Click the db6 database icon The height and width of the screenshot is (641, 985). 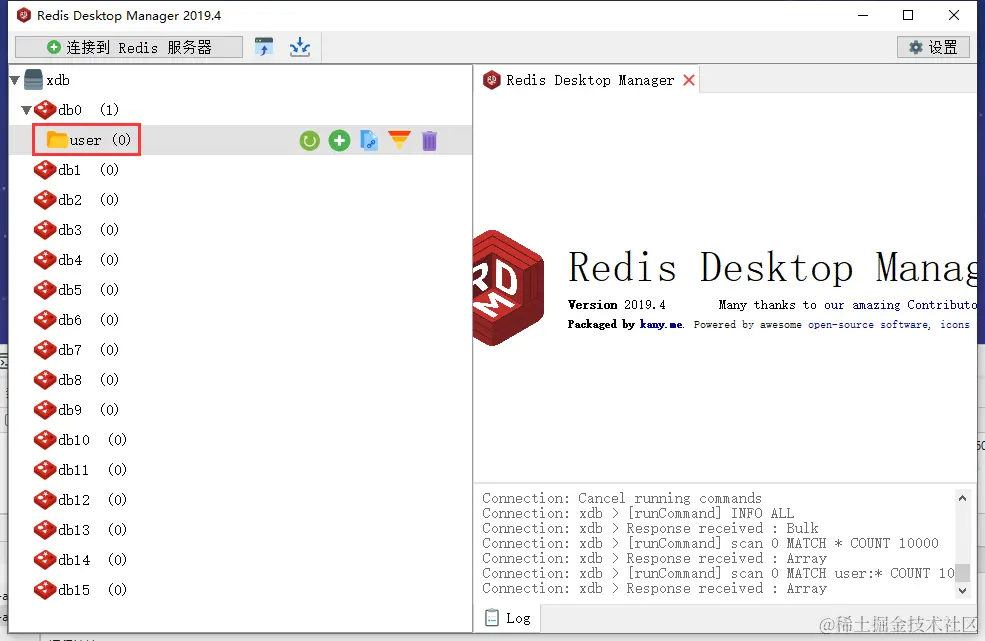pyautogui.click(x=45, y=320)
